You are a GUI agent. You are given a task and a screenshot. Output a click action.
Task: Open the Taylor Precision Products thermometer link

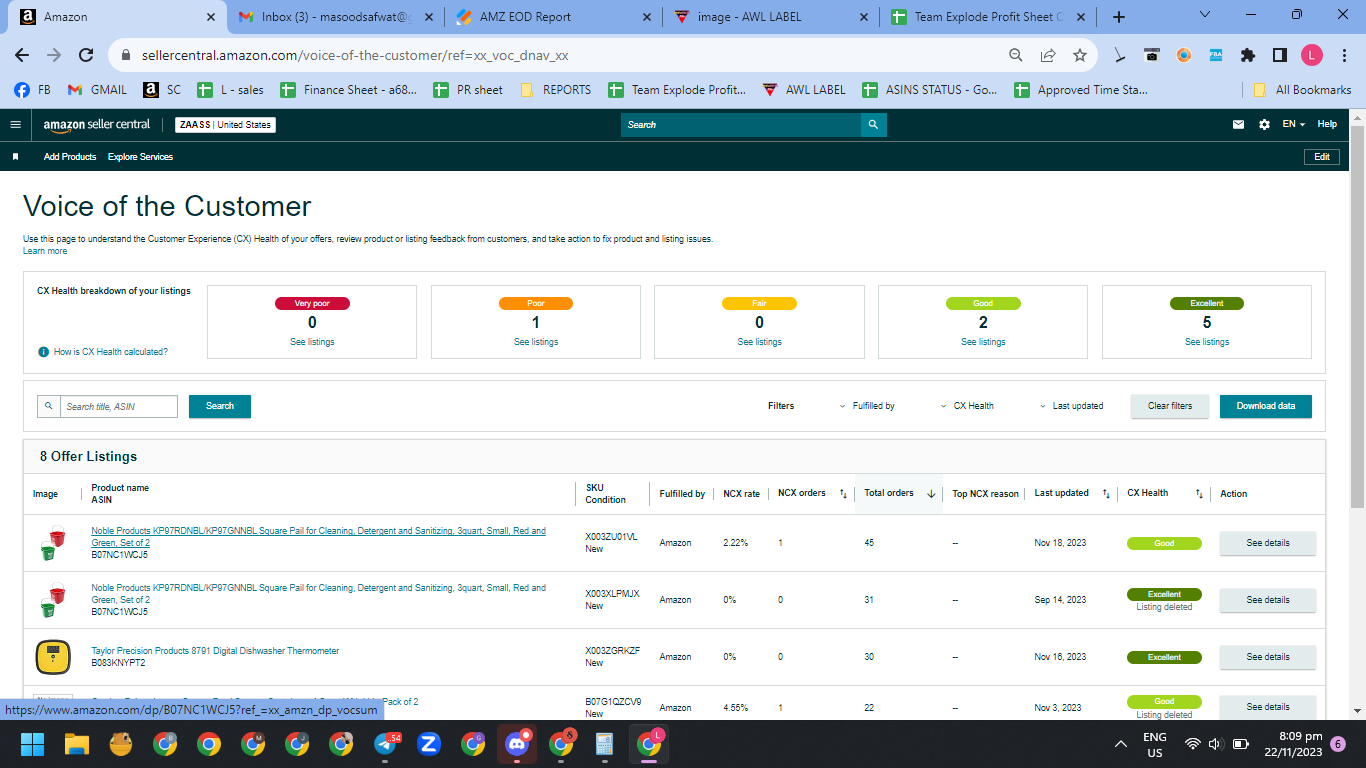[215, 651]
